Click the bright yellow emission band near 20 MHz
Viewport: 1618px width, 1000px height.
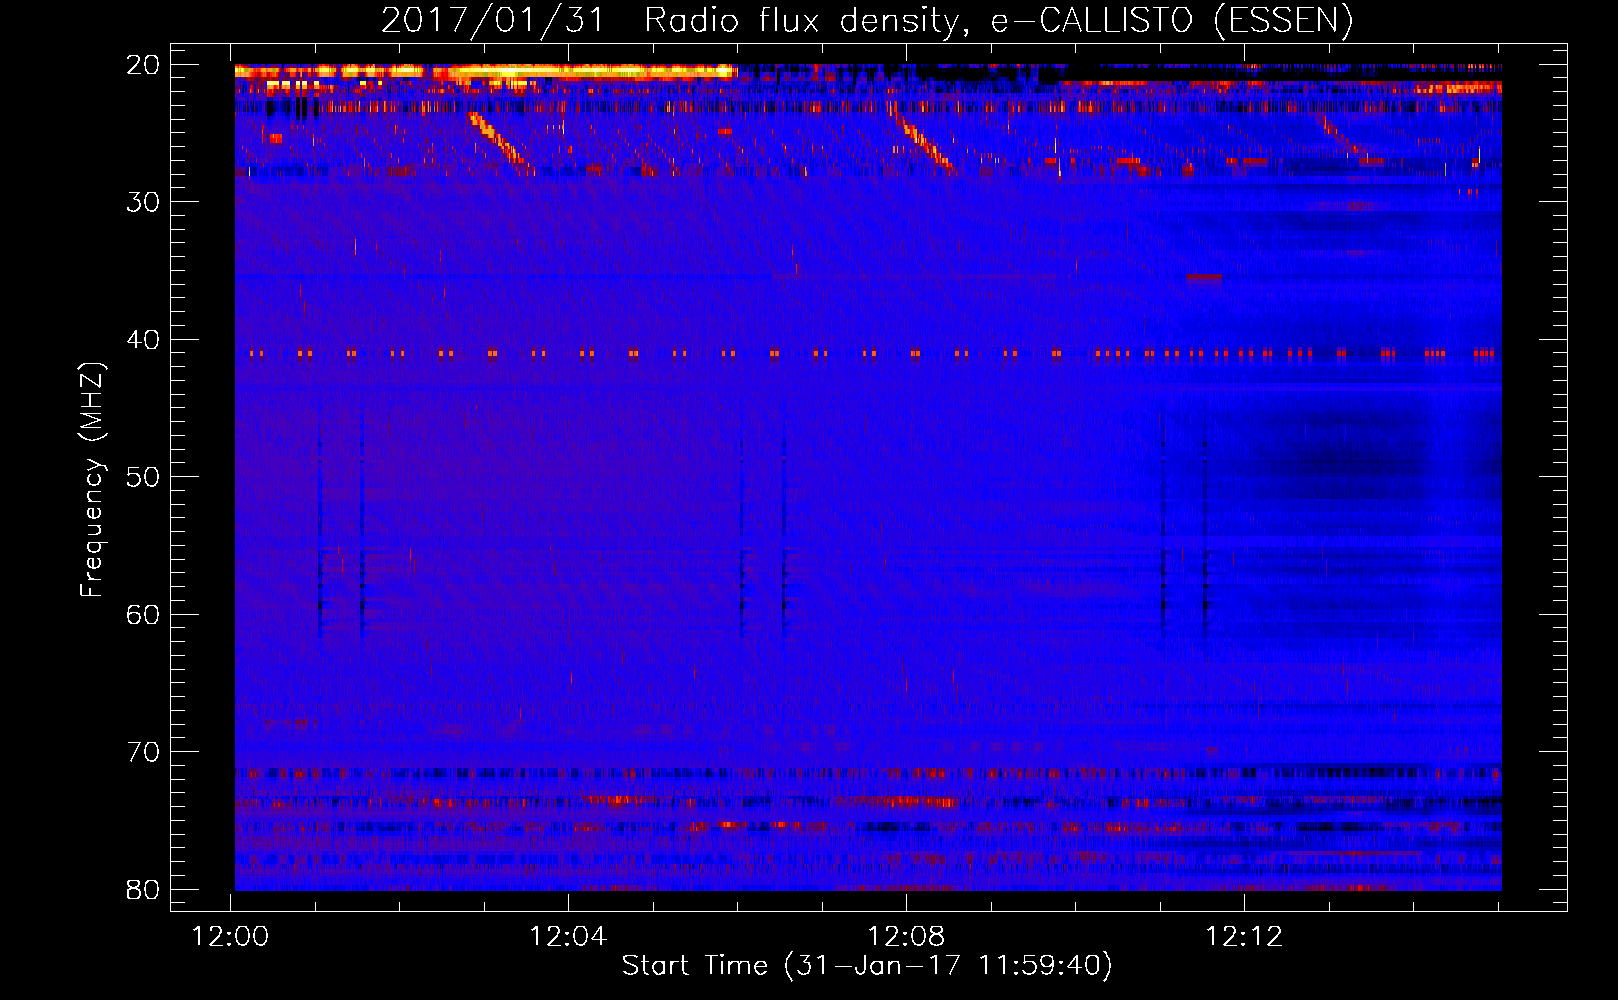pos(486,71)
